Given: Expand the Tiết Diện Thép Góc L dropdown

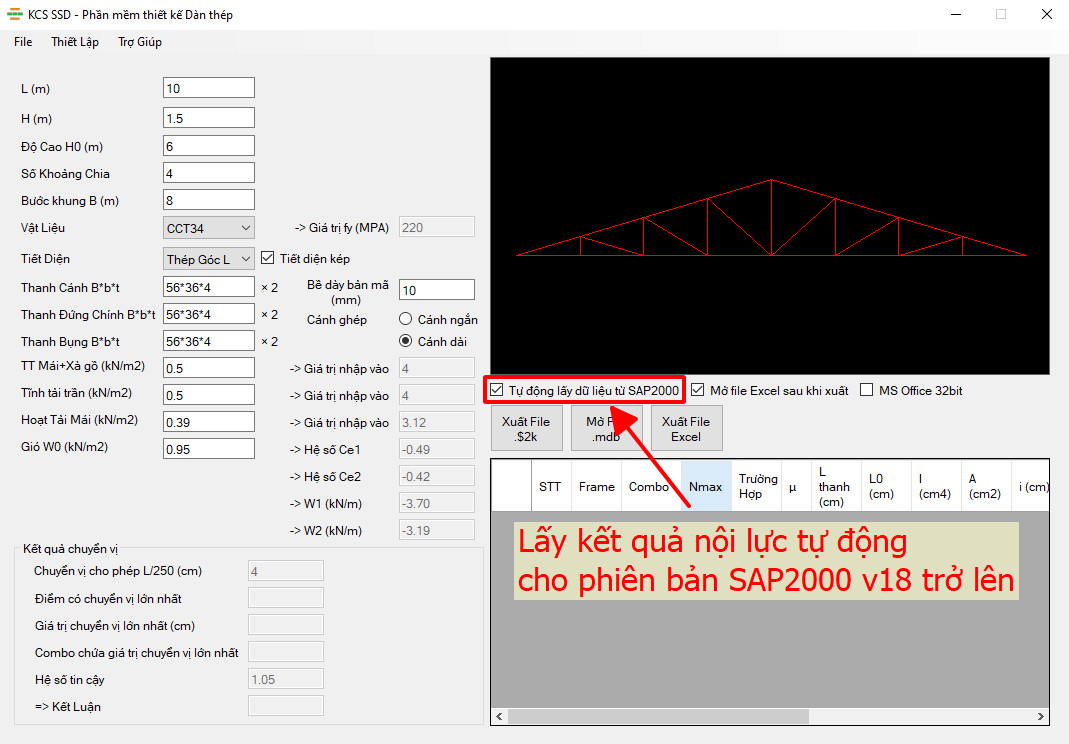Looking at the screenshot, I should 209,259.
